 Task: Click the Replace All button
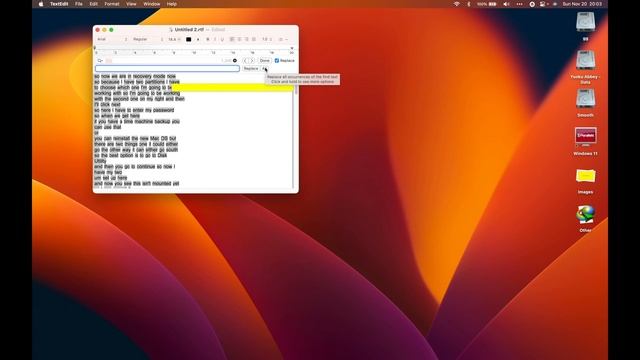click(x=265, y=69)
